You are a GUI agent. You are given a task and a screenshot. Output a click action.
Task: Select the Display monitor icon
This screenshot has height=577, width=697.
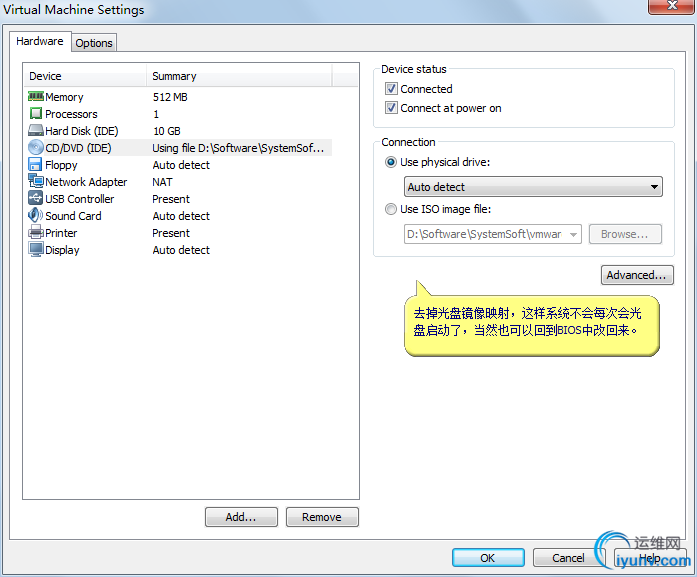[x=36, y=249]
